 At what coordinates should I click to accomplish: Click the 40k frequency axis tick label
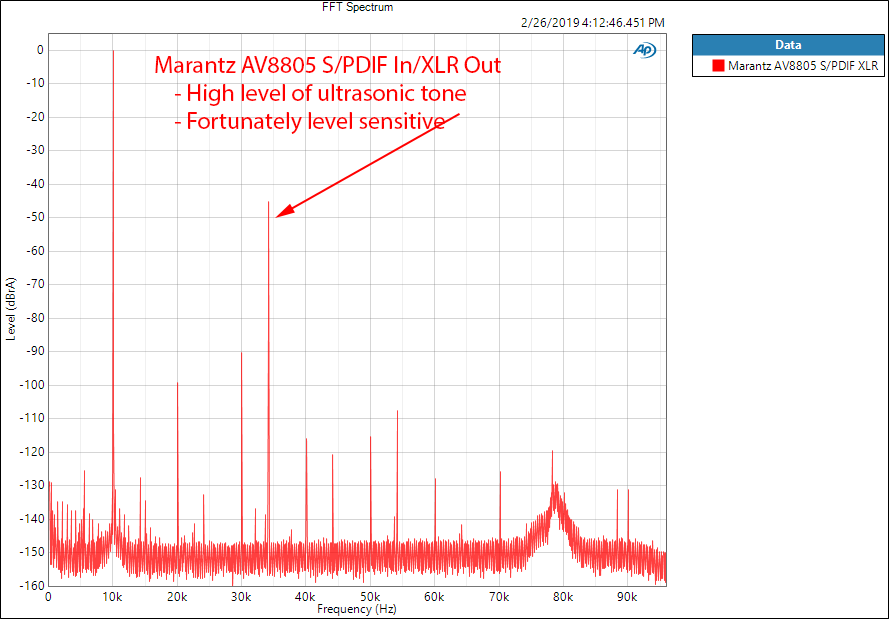point(306,597)
